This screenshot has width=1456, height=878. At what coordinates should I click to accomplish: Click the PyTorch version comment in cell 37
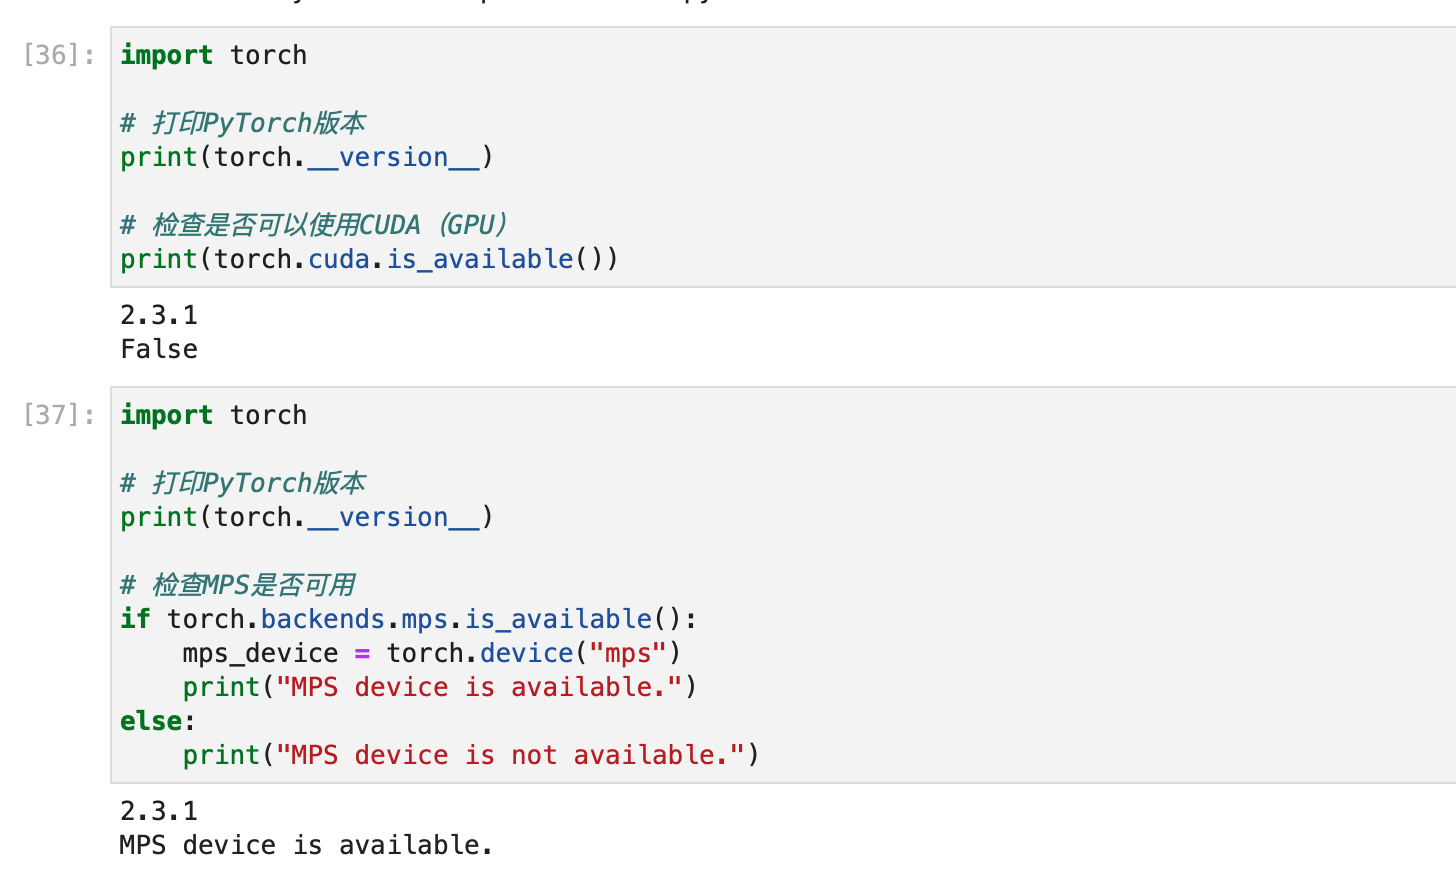243,483
